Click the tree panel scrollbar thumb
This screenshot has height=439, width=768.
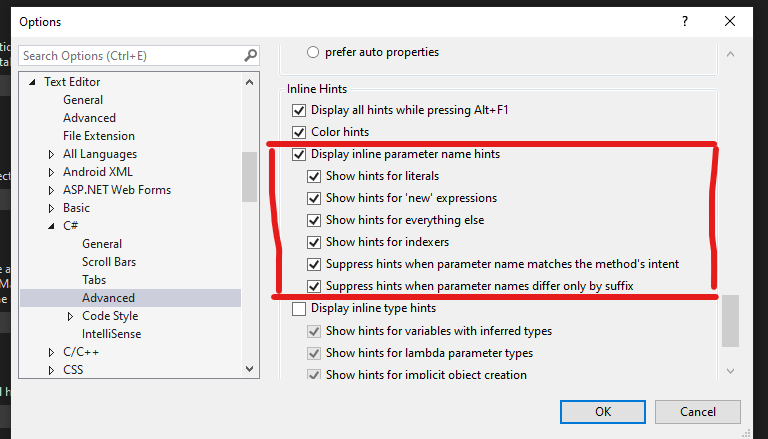click(249, 177)
